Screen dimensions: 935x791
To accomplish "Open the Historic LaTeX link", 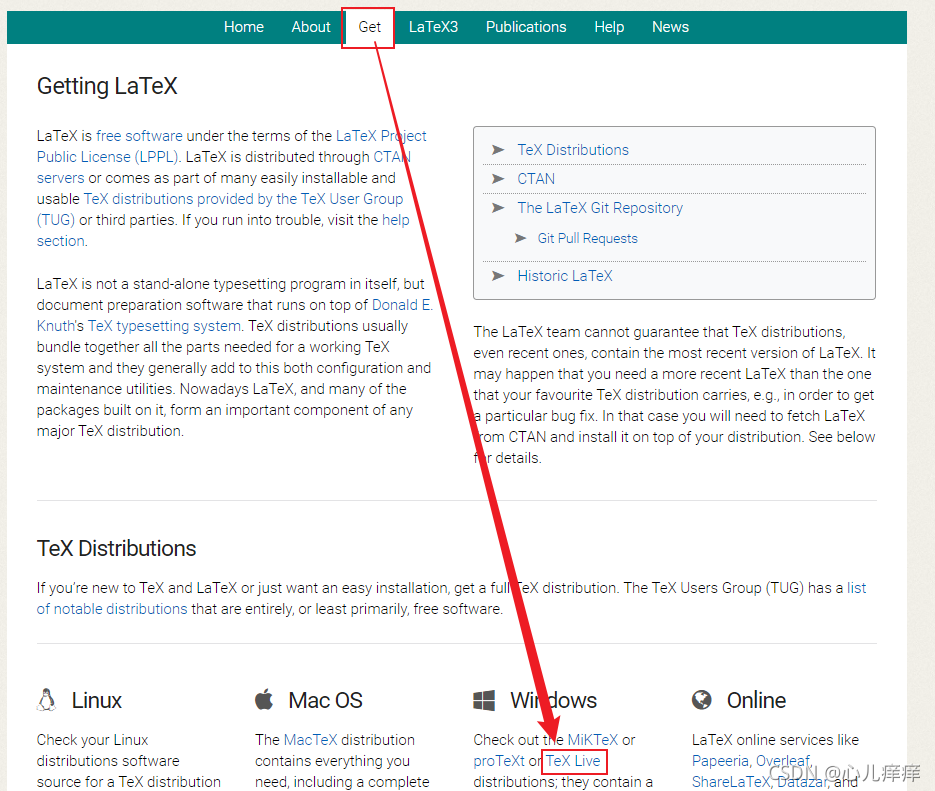I will pos(565,276).
